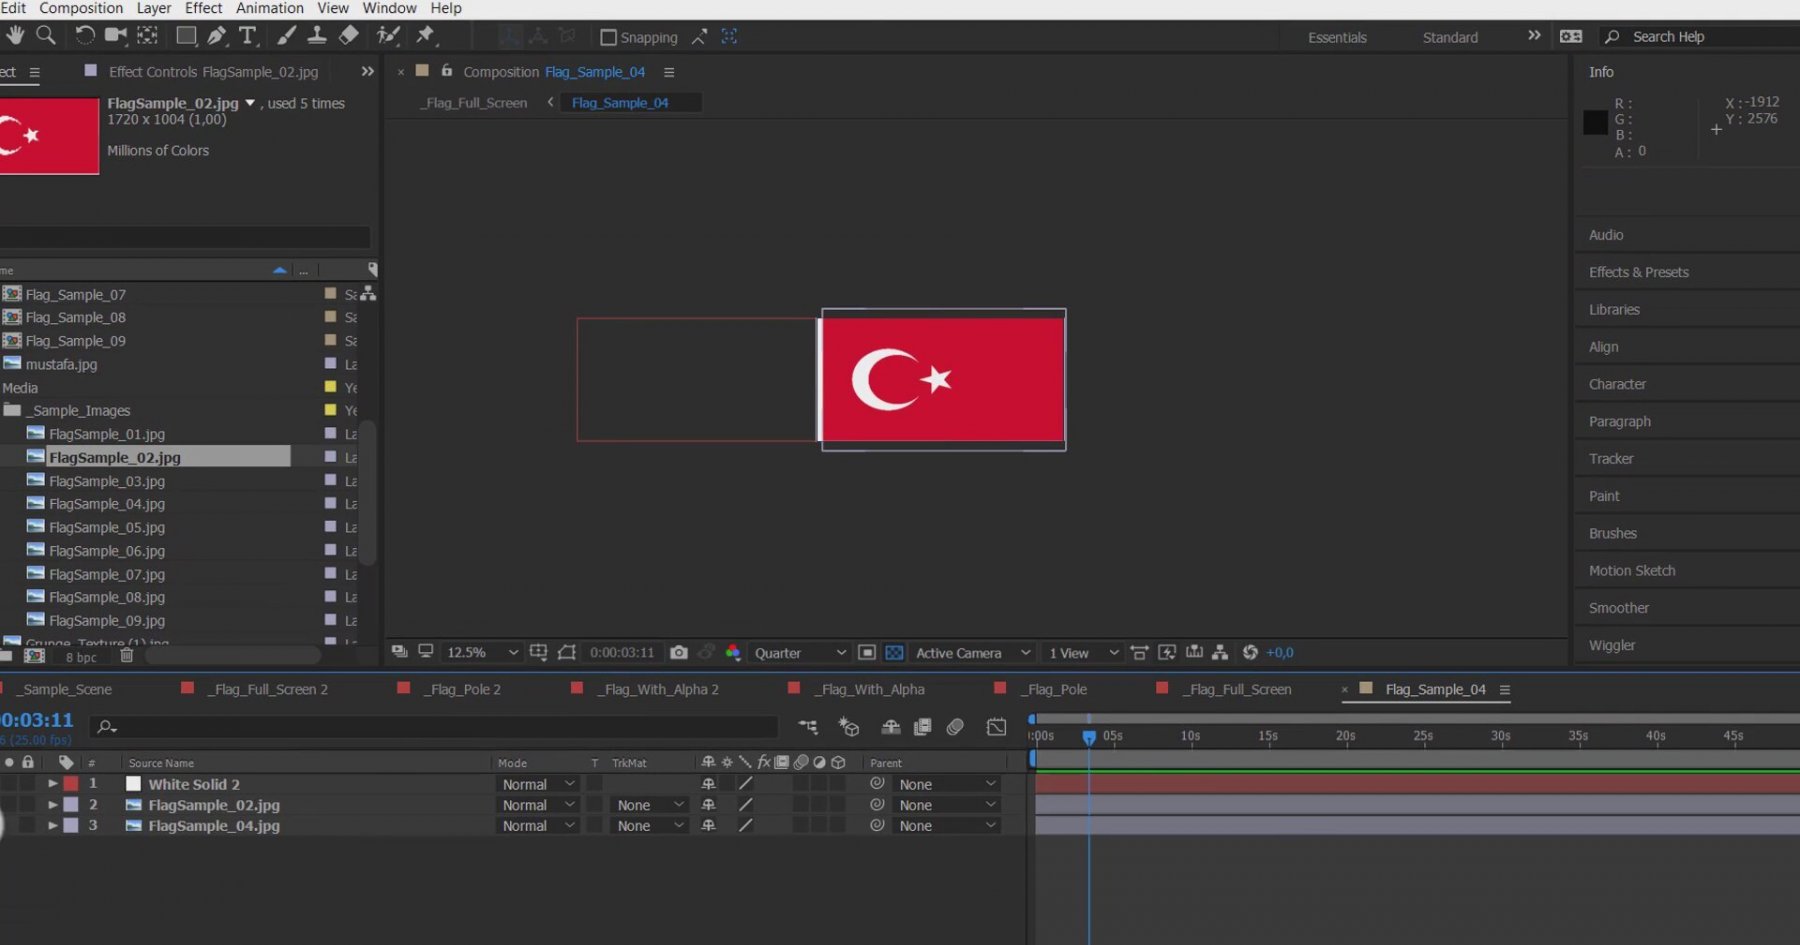Open the Active Camera view dropdown
Screen dimensions: 1800x945
(972, 652)
